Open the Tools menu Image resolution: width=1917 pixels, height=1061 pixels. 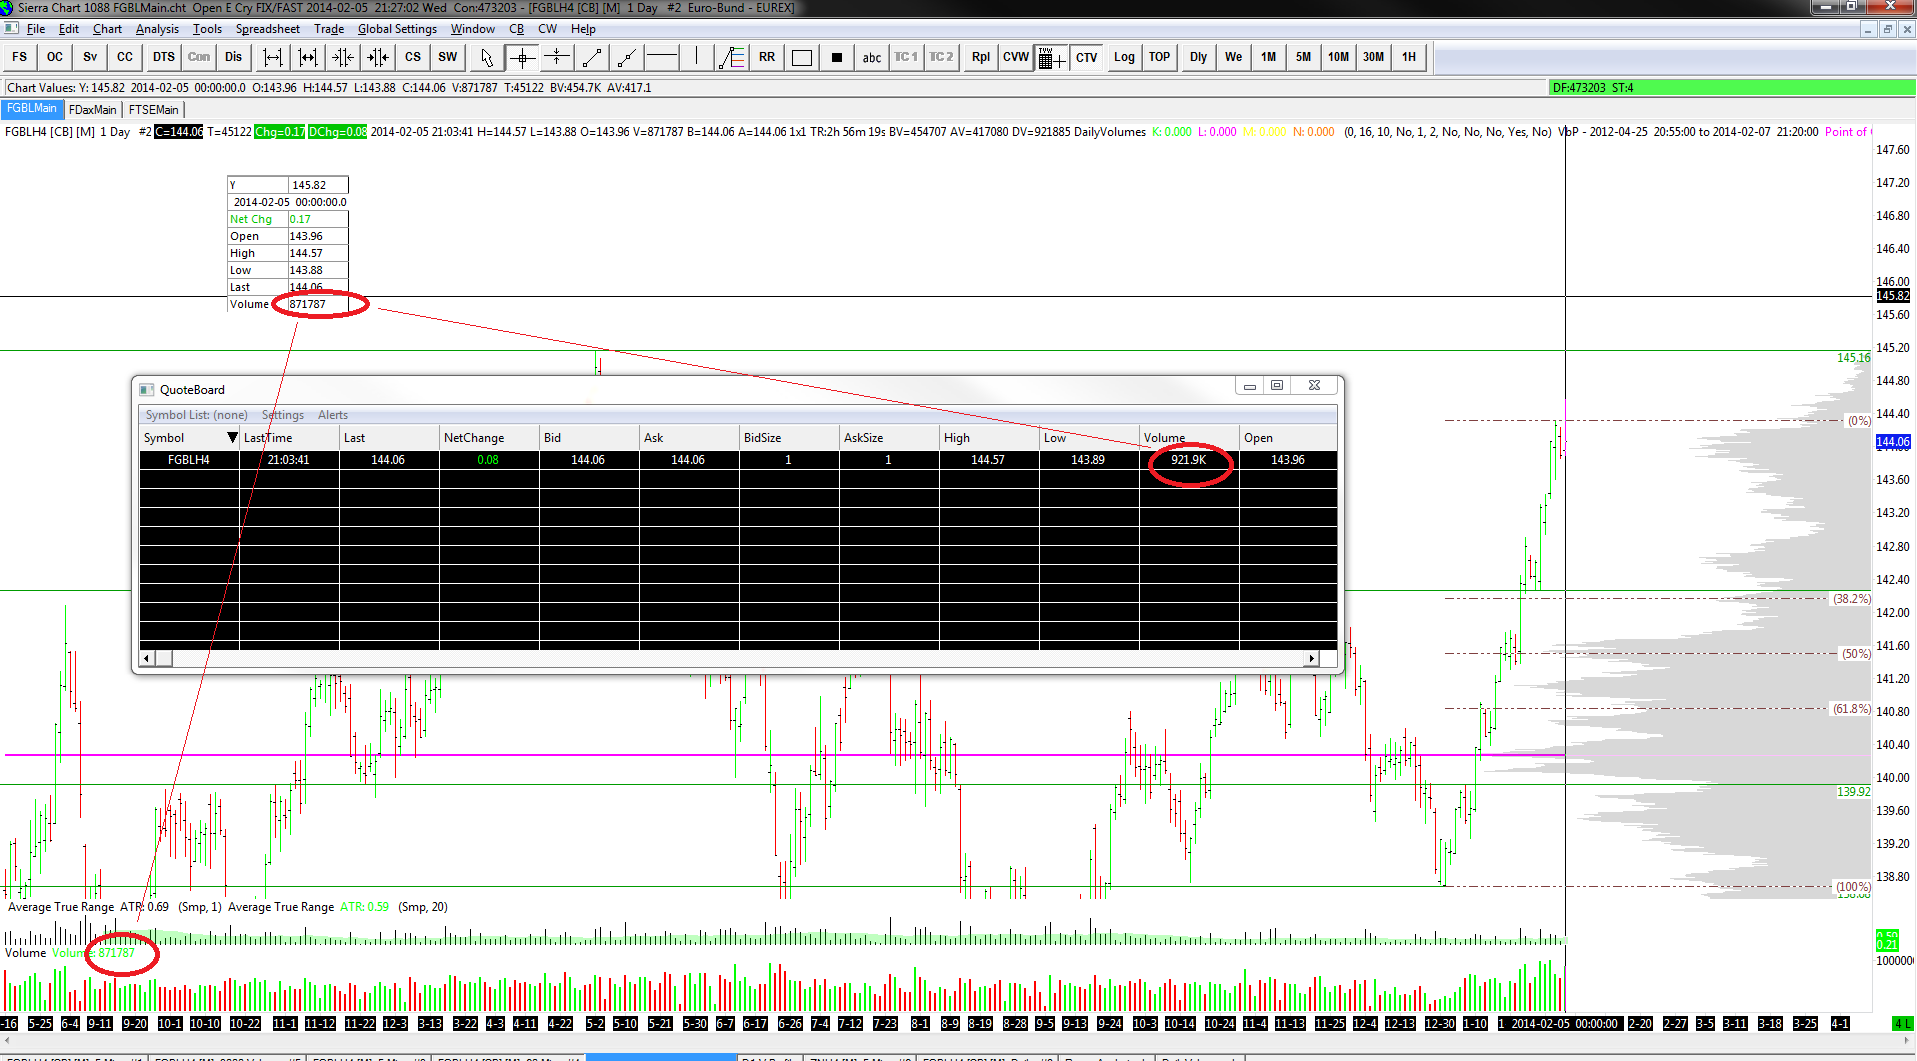[x=207, y=29]
